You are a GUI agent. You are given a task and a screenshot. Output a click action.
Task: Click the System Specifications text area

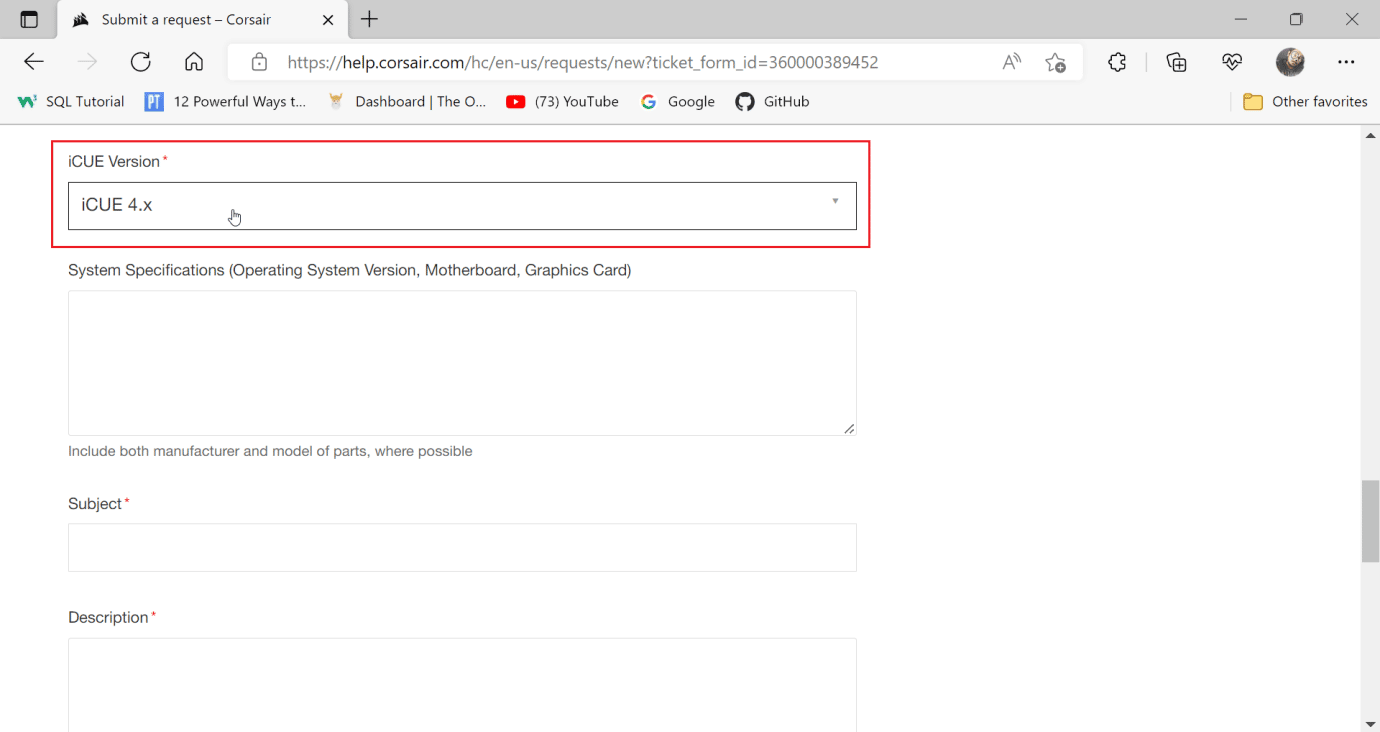(x=462, y=363)
